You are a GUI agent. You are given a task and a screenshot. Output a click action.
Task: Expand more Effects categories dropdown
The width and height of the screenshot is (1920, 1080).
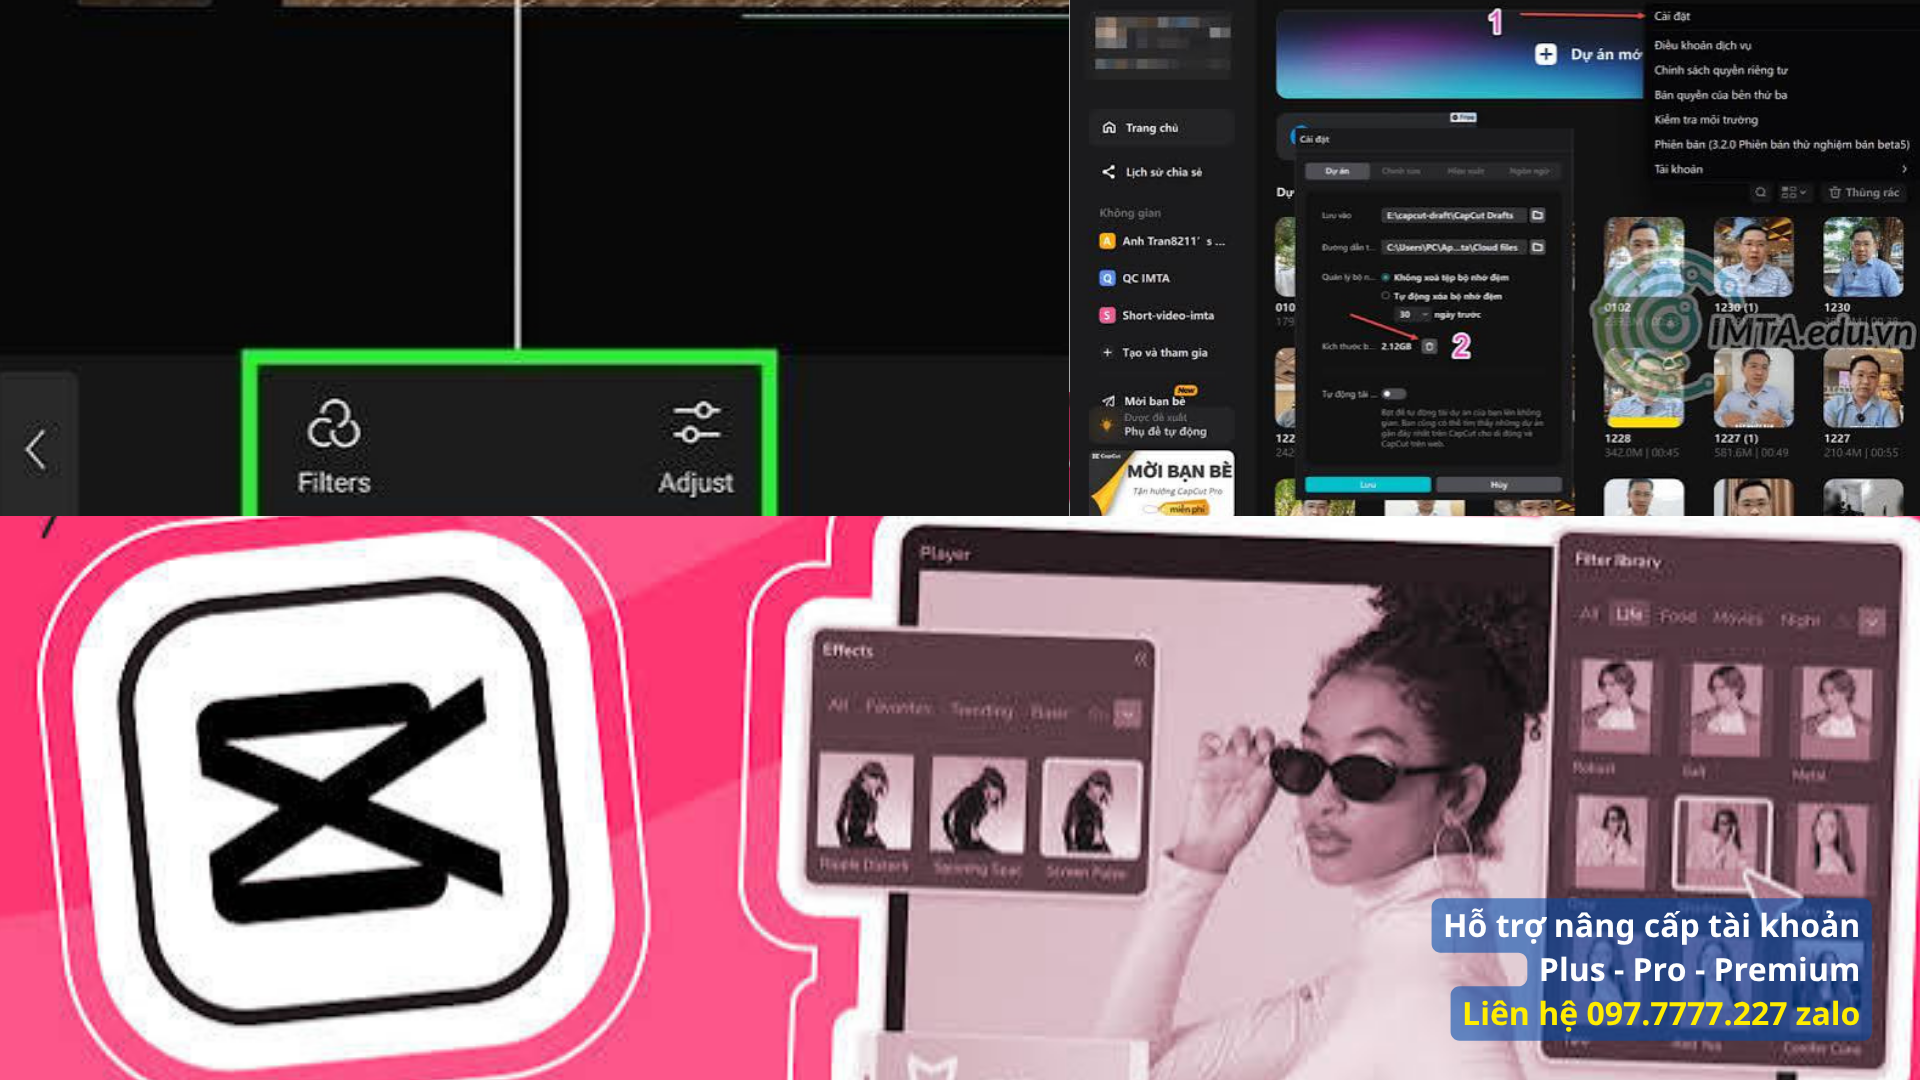coord(1127,714)
